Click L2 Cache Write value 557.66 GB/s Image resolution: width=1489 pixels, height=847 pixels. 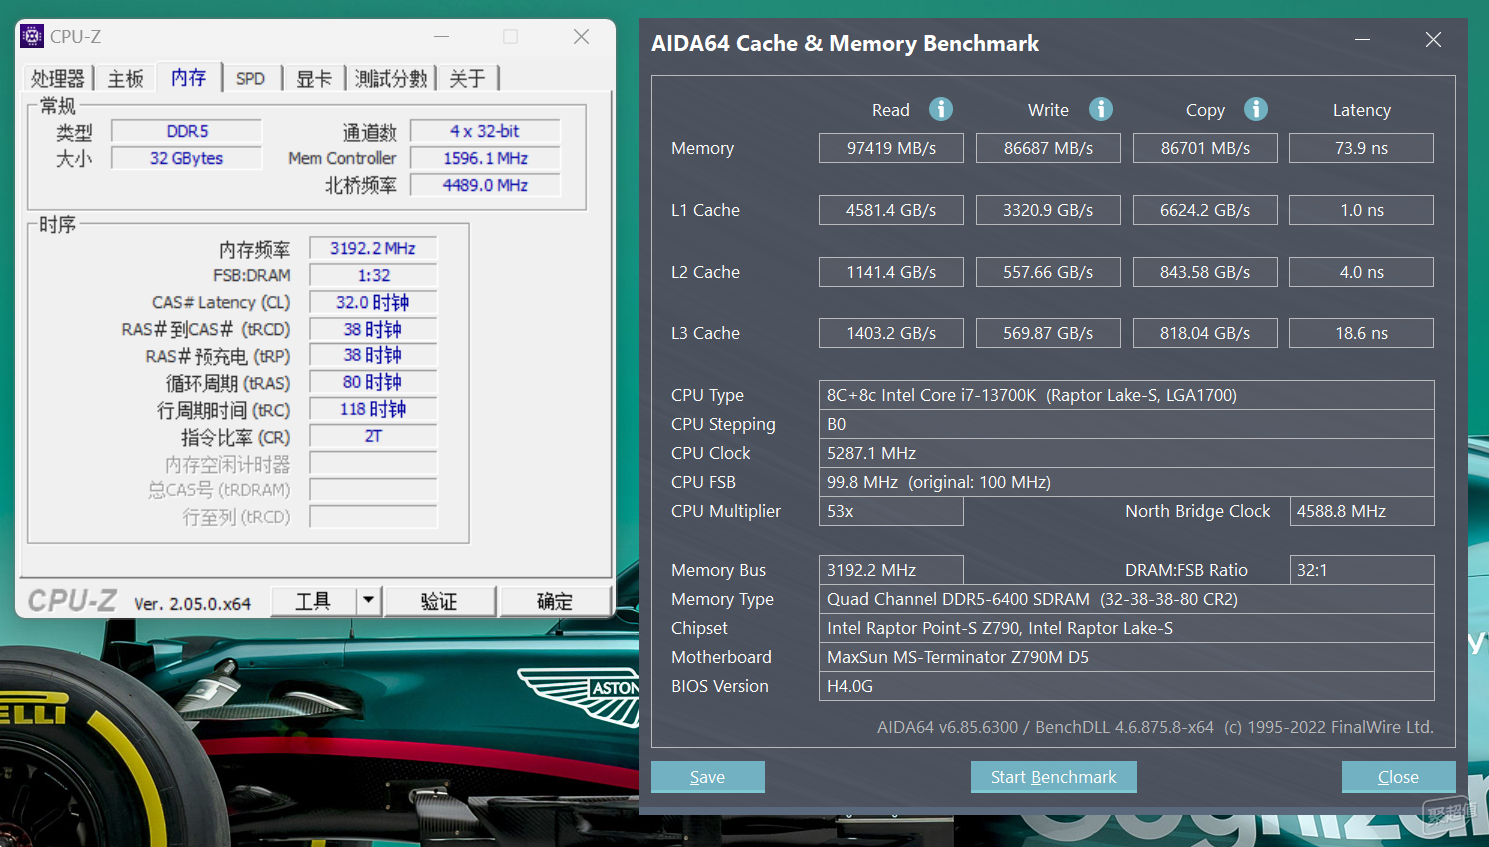tap(1048, 272)
